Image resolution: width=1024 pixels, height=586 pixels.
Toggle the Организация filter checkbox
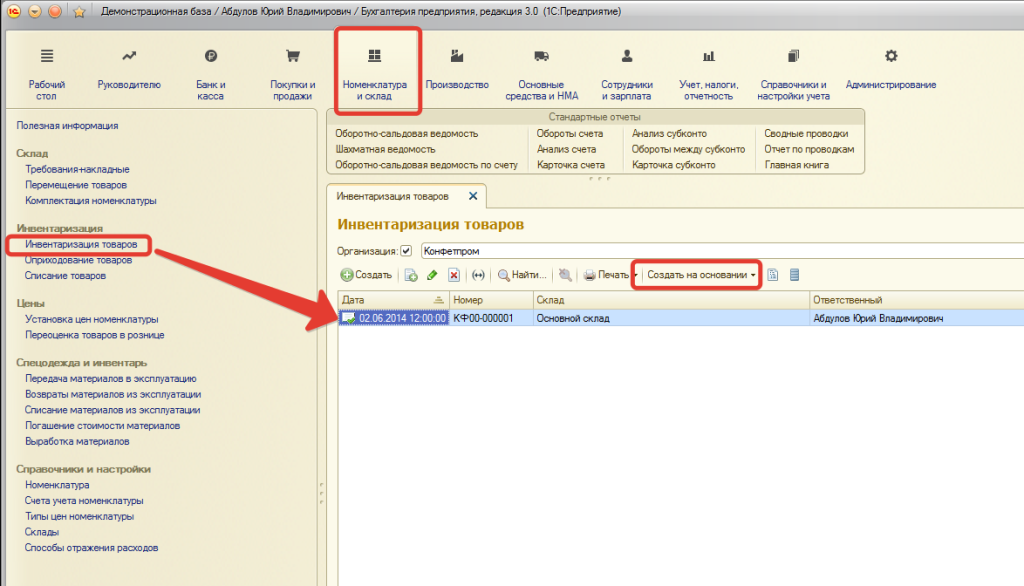click(x=406, y=251)
